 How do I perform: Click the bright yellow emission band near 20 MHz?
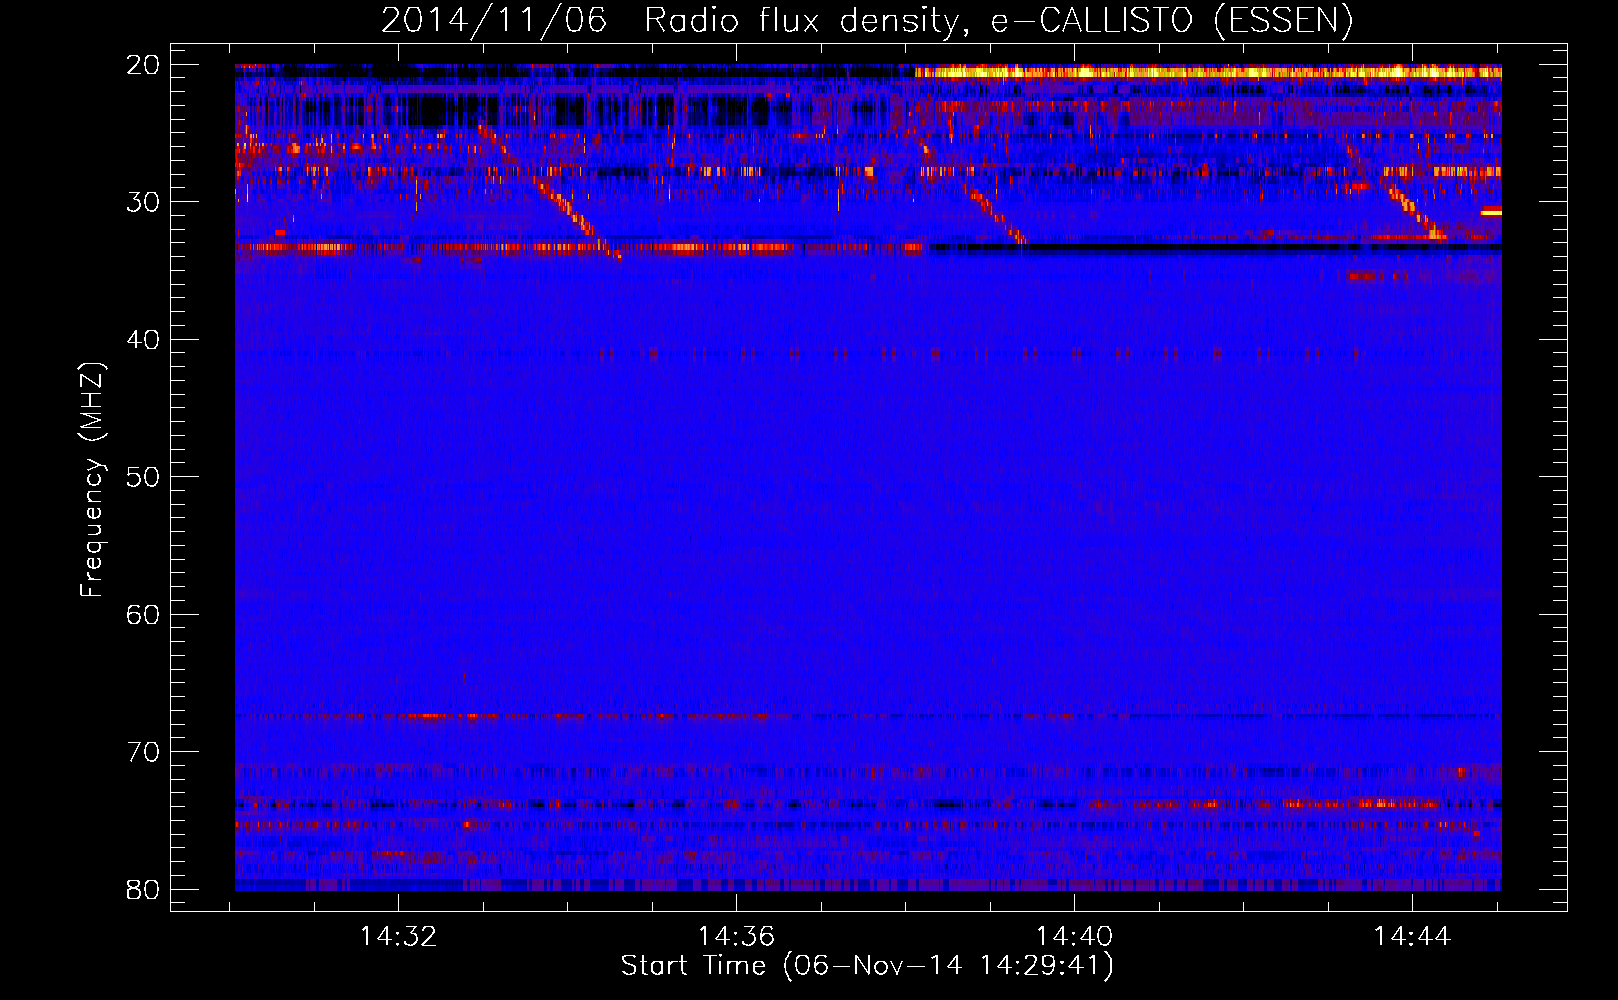[1208, 71]
